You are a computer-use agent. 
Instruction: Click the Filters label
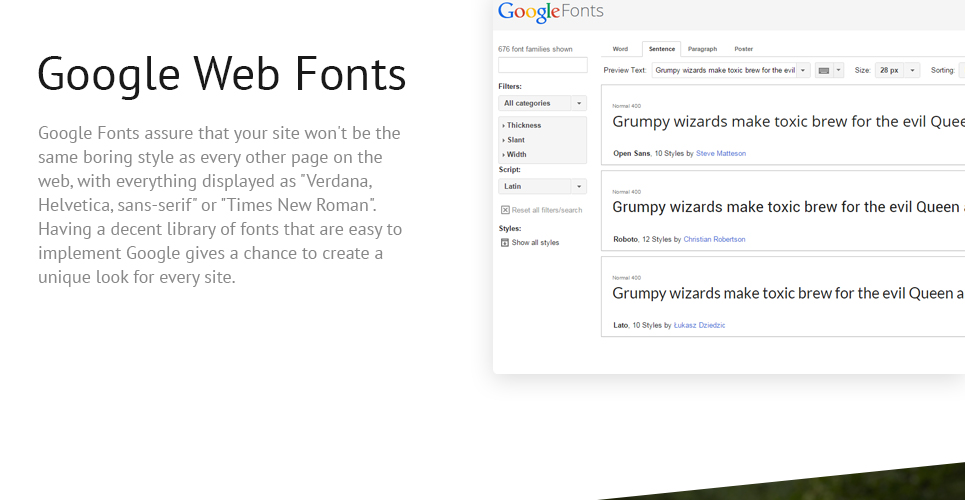tap(510, 87)
